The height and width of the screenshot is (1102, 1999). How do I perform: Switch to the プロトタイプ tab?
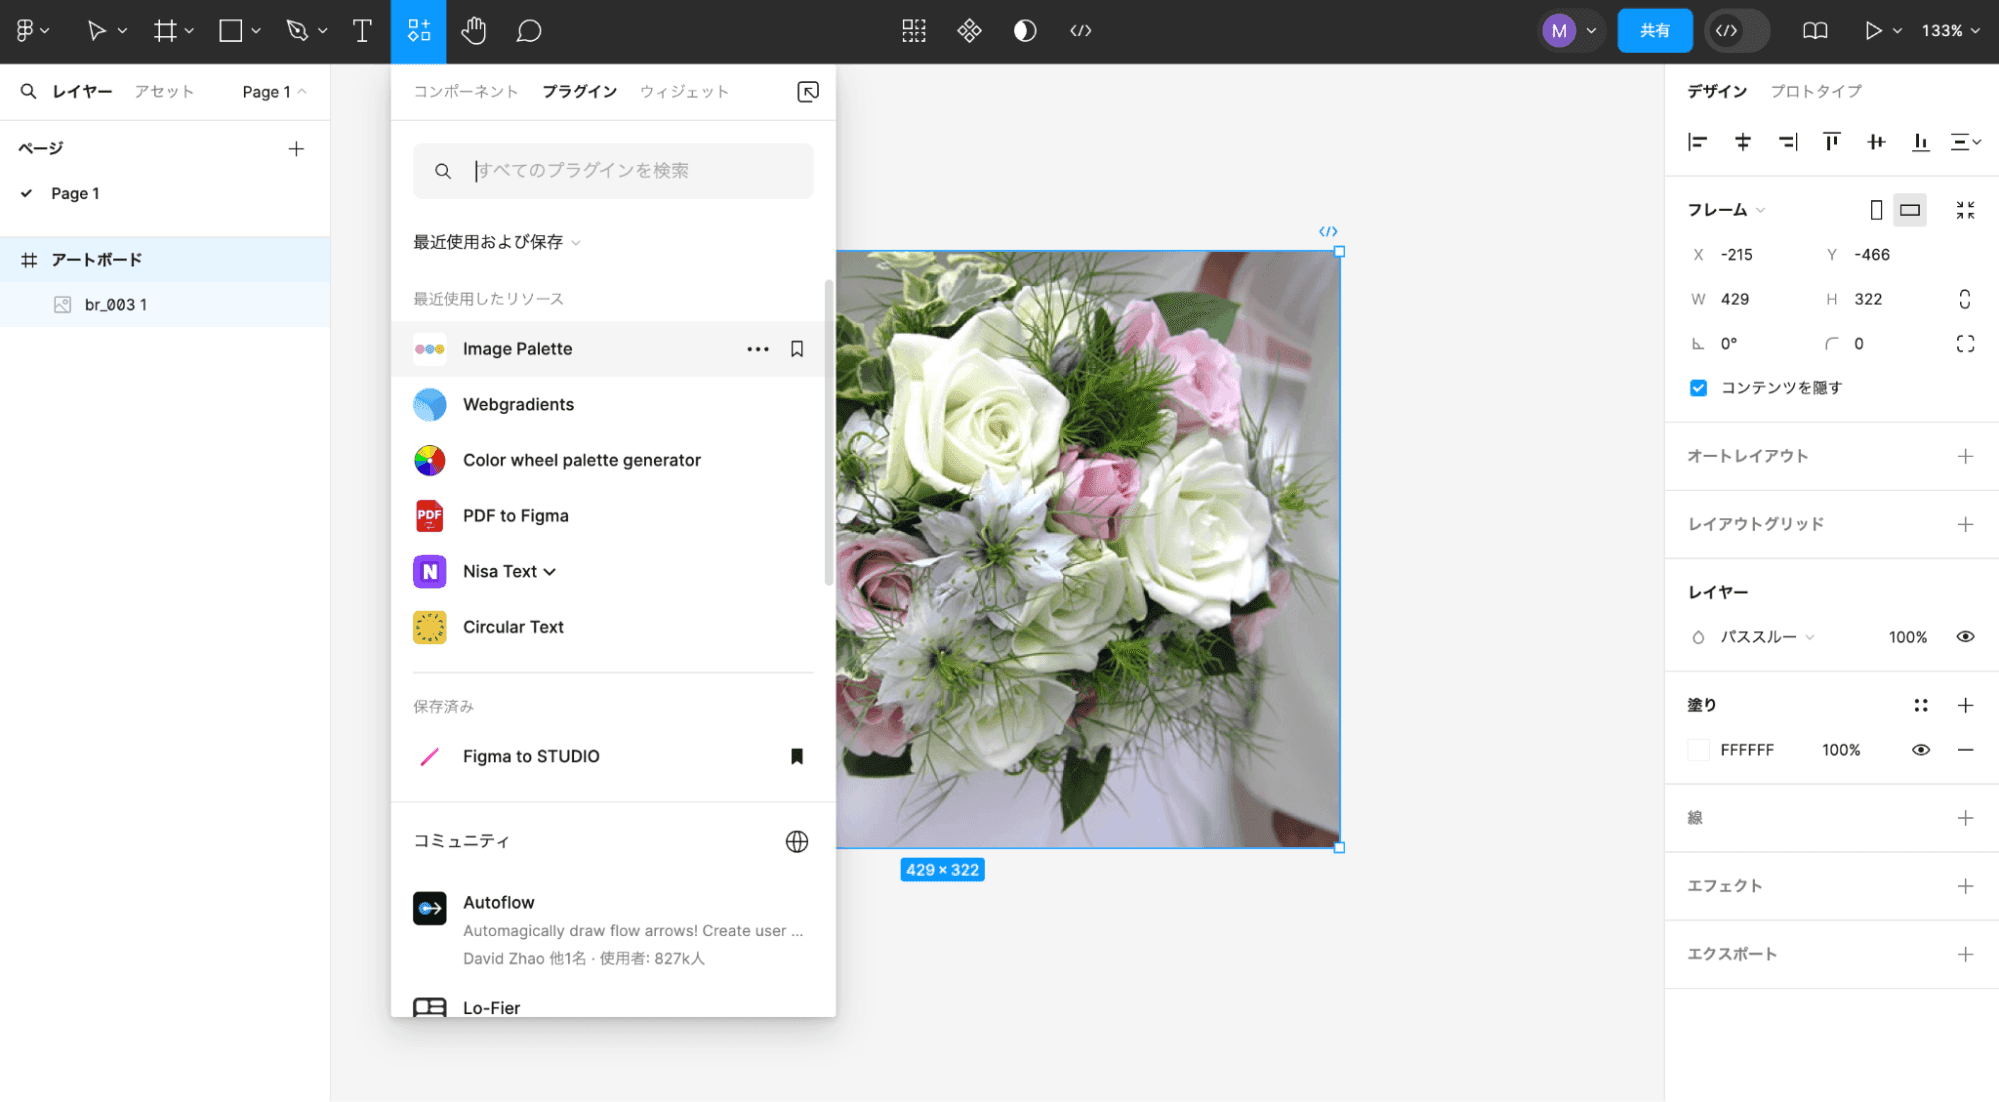point(1816,91)
